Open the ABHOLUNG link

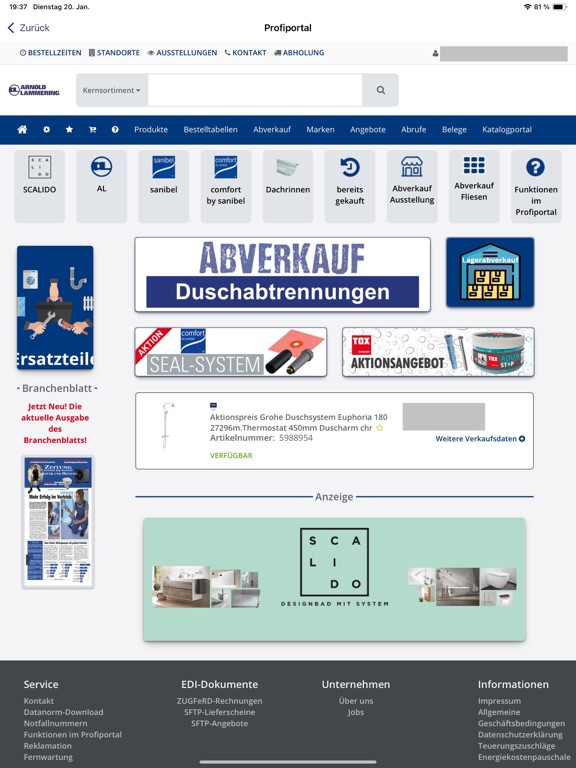pyautogui.click(x=299, y=53)
